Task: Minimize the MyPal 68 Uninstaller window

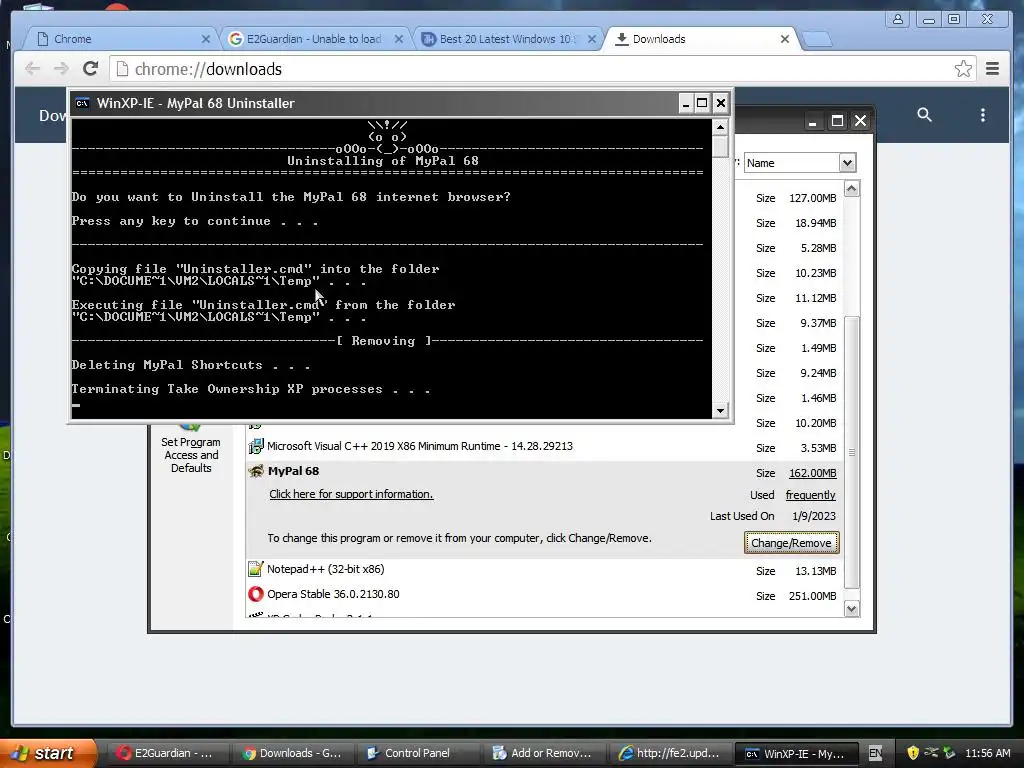Action: coord(685,103)
